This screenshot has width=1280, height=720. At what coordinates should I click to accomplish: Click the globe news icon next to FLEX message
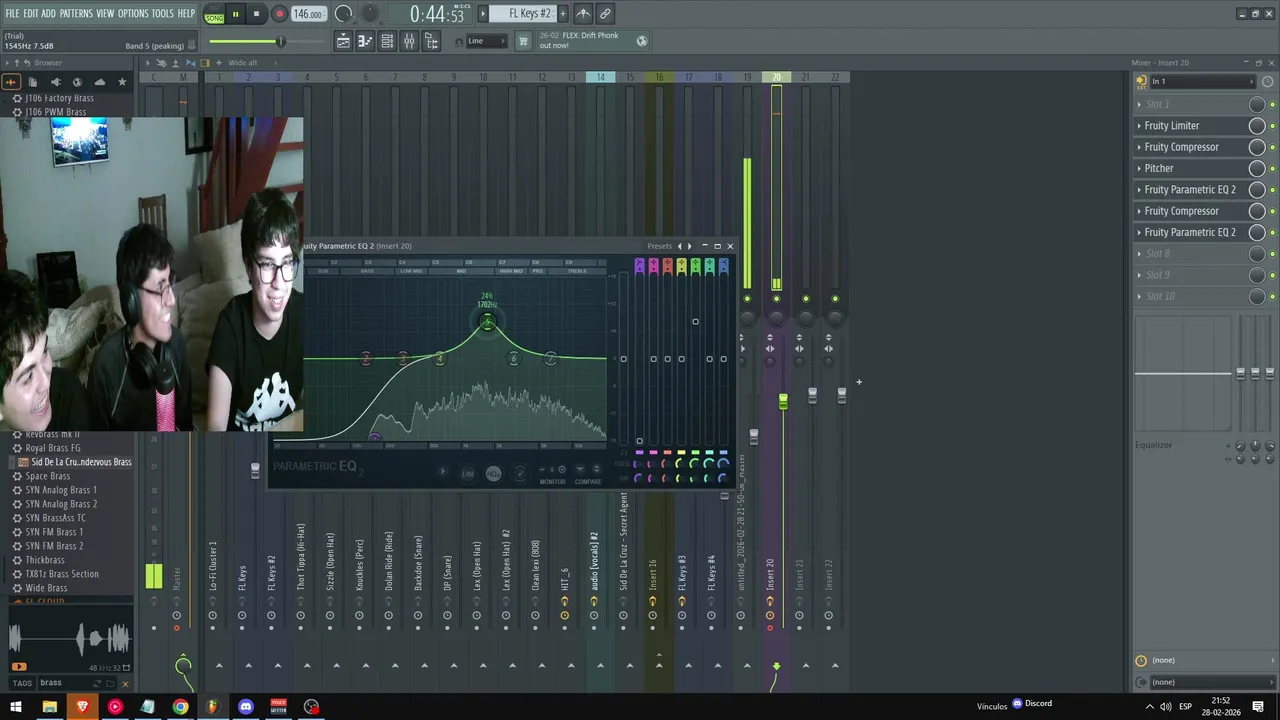pos(642,41)
